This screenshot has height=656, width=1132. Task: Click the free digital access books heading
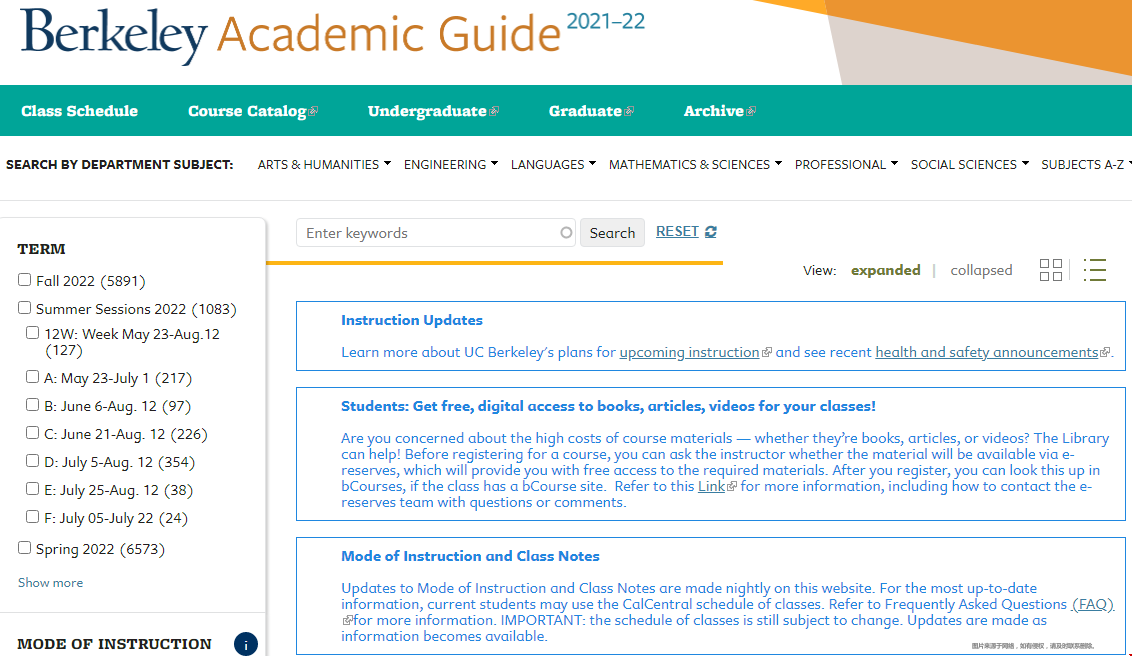point(608,406)
